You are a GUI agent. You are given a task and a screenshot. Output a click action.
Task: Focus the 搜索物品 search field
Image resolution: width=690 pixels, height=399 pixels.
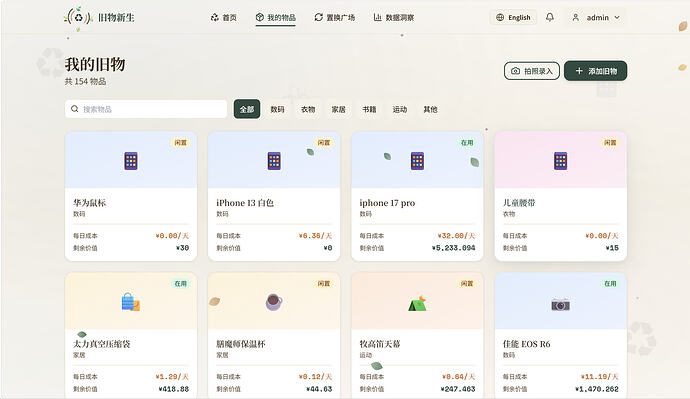(x=146, y=109)
